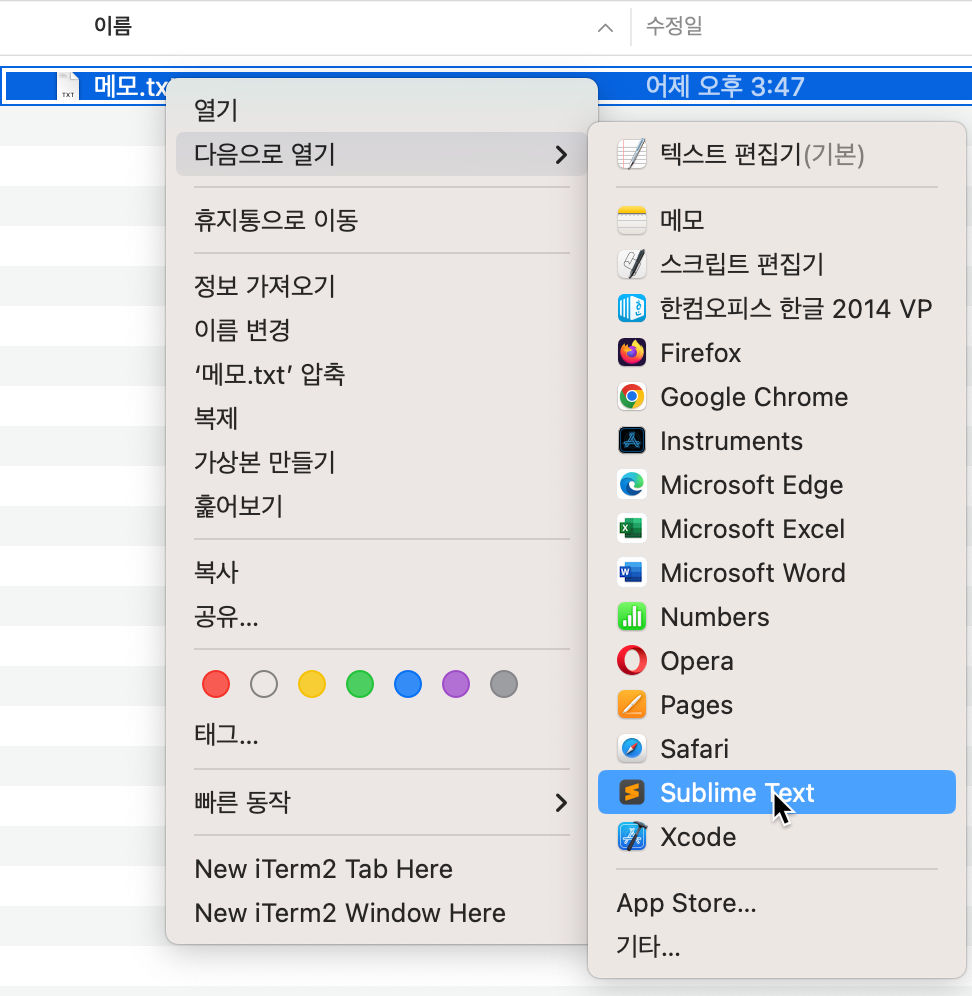The height and width of the screenshot is (996, 972).
Task: Click the Safari compass icon
Action: tap(631, 749)
